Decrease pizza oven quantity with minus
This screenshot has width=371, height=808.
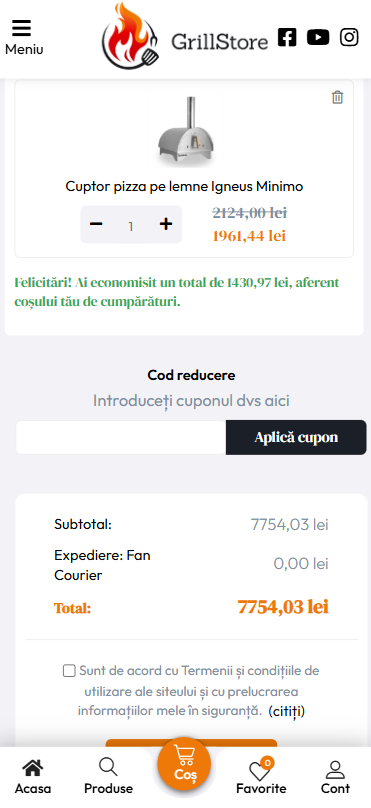point(96,224)
